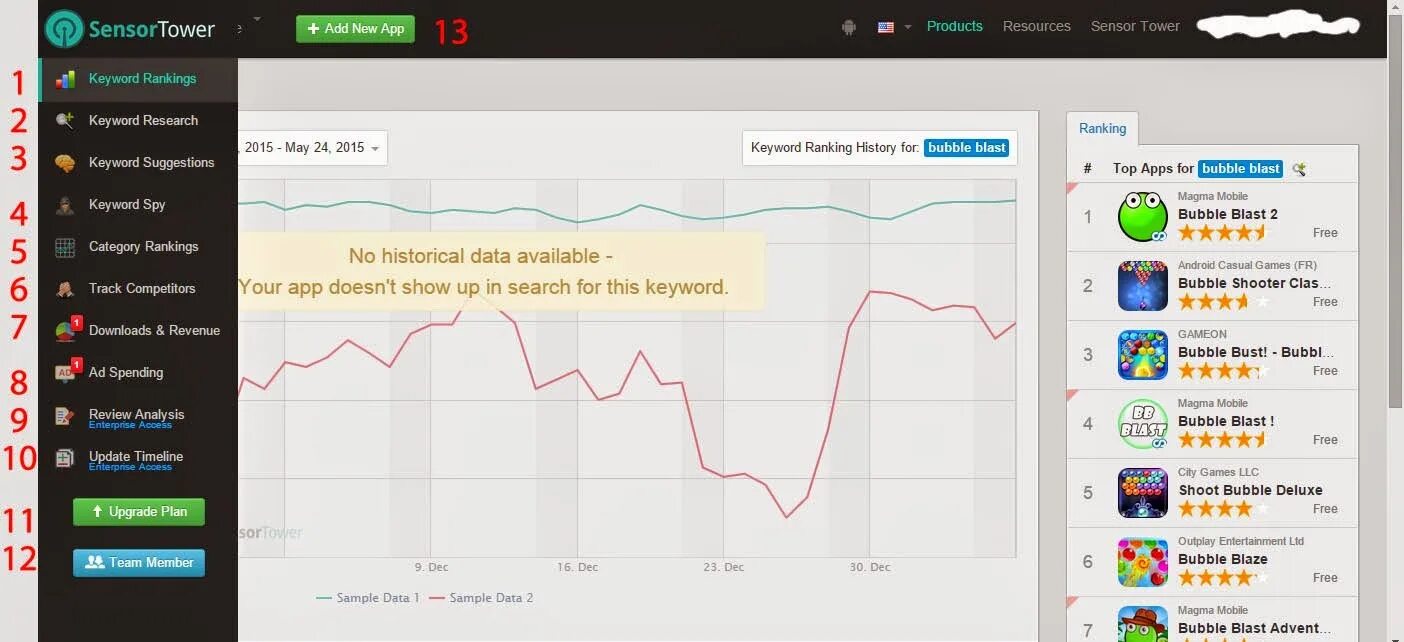Open Keyword Rankings bar chart icon
Image resolution: width=1404 pixels, height=642 pixels.
[x=65, y=79]
